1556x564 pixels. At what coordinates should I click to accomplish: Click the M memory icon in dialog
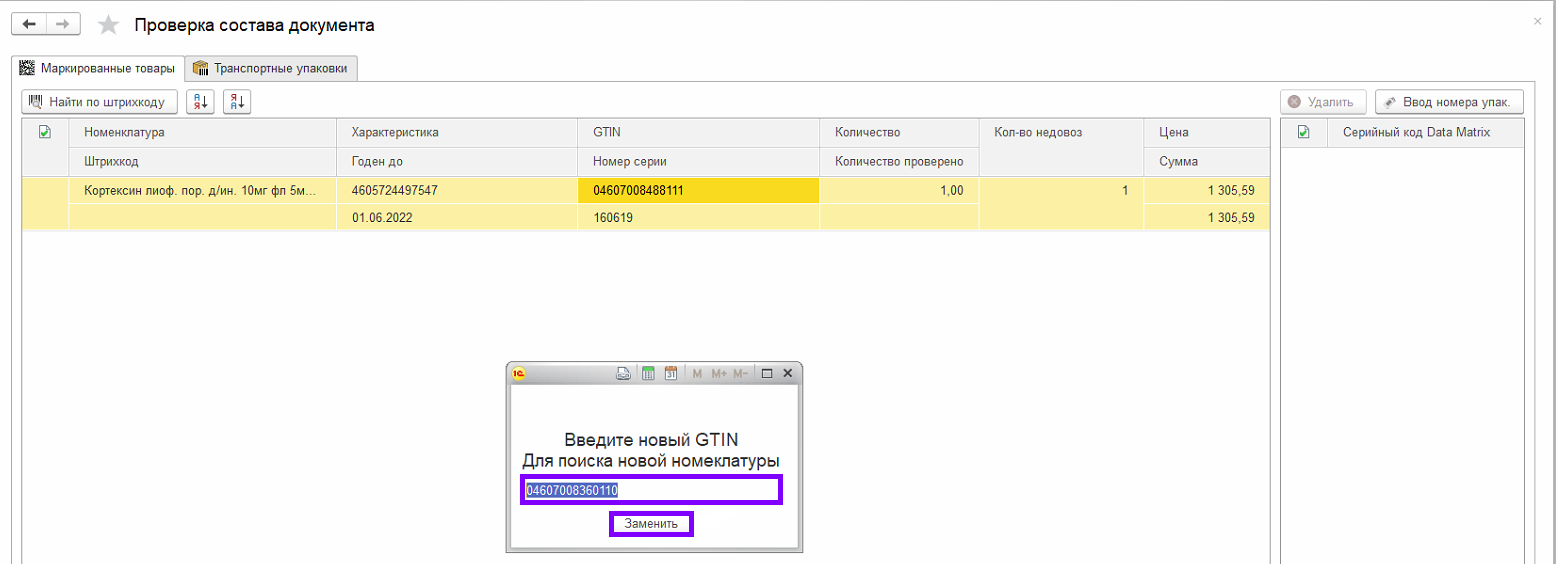pos(697,373)
